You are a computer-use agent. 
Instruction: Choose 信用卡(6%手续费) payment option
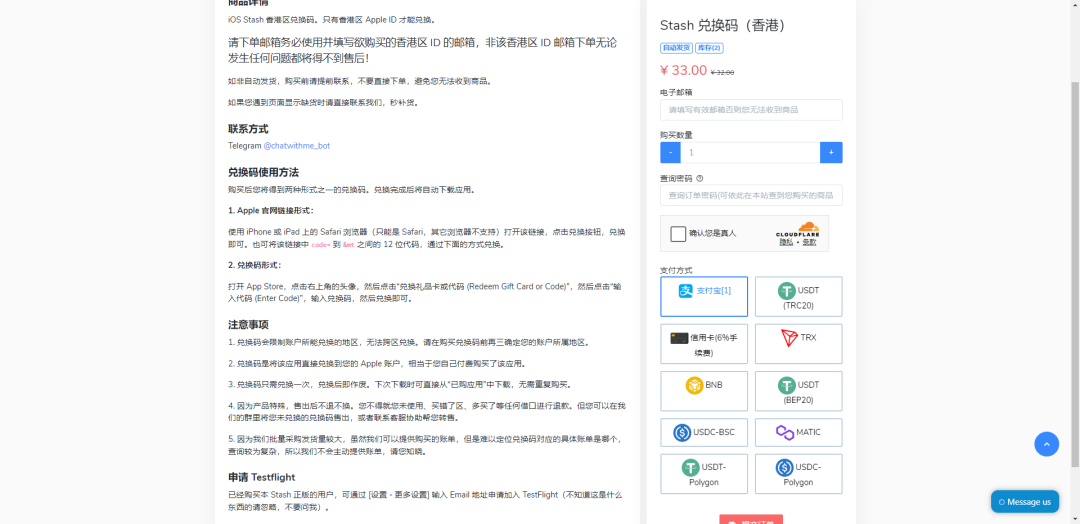tap(704, 344)
